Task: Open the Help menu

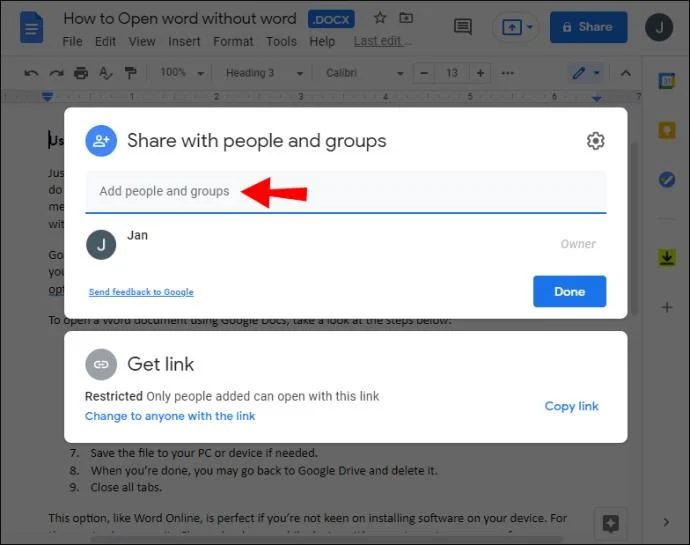Action: coord(322,41)
